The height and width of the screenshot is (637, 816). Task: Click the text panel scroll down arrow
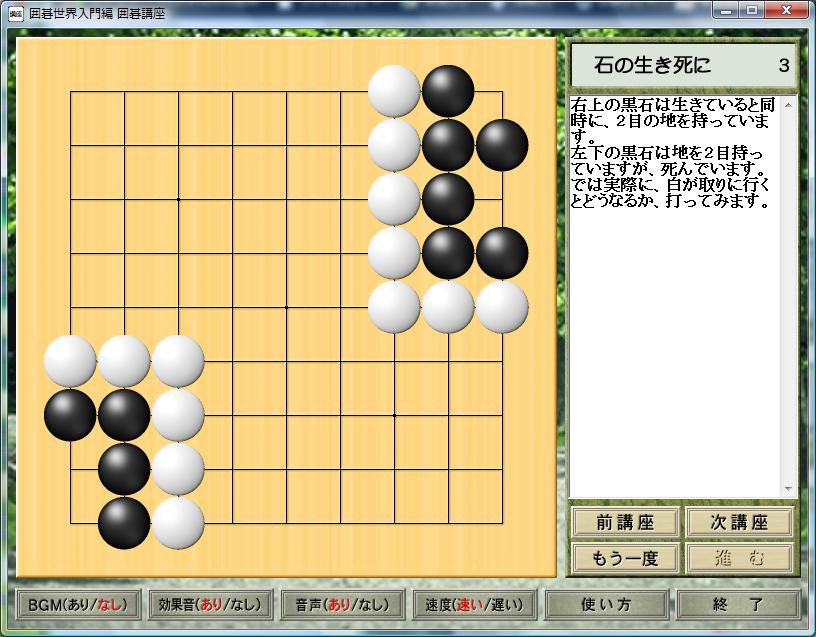(788, 489)
